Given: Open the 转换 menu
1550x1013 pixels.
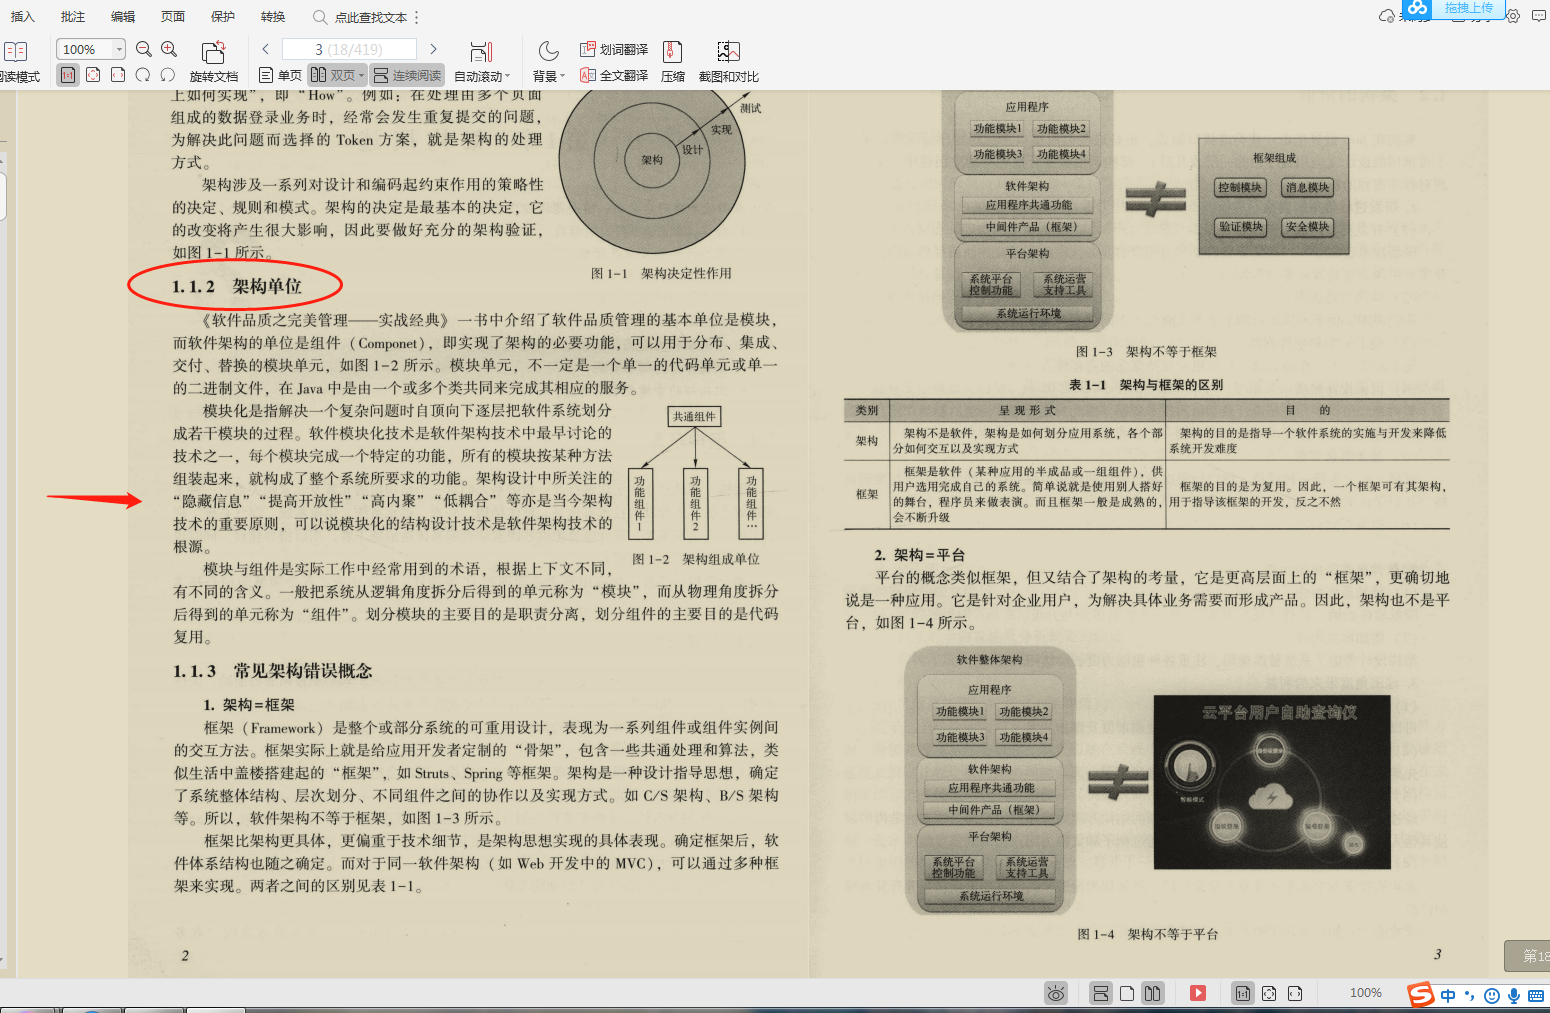Looking at the screenshot, I should click(271, 16).
